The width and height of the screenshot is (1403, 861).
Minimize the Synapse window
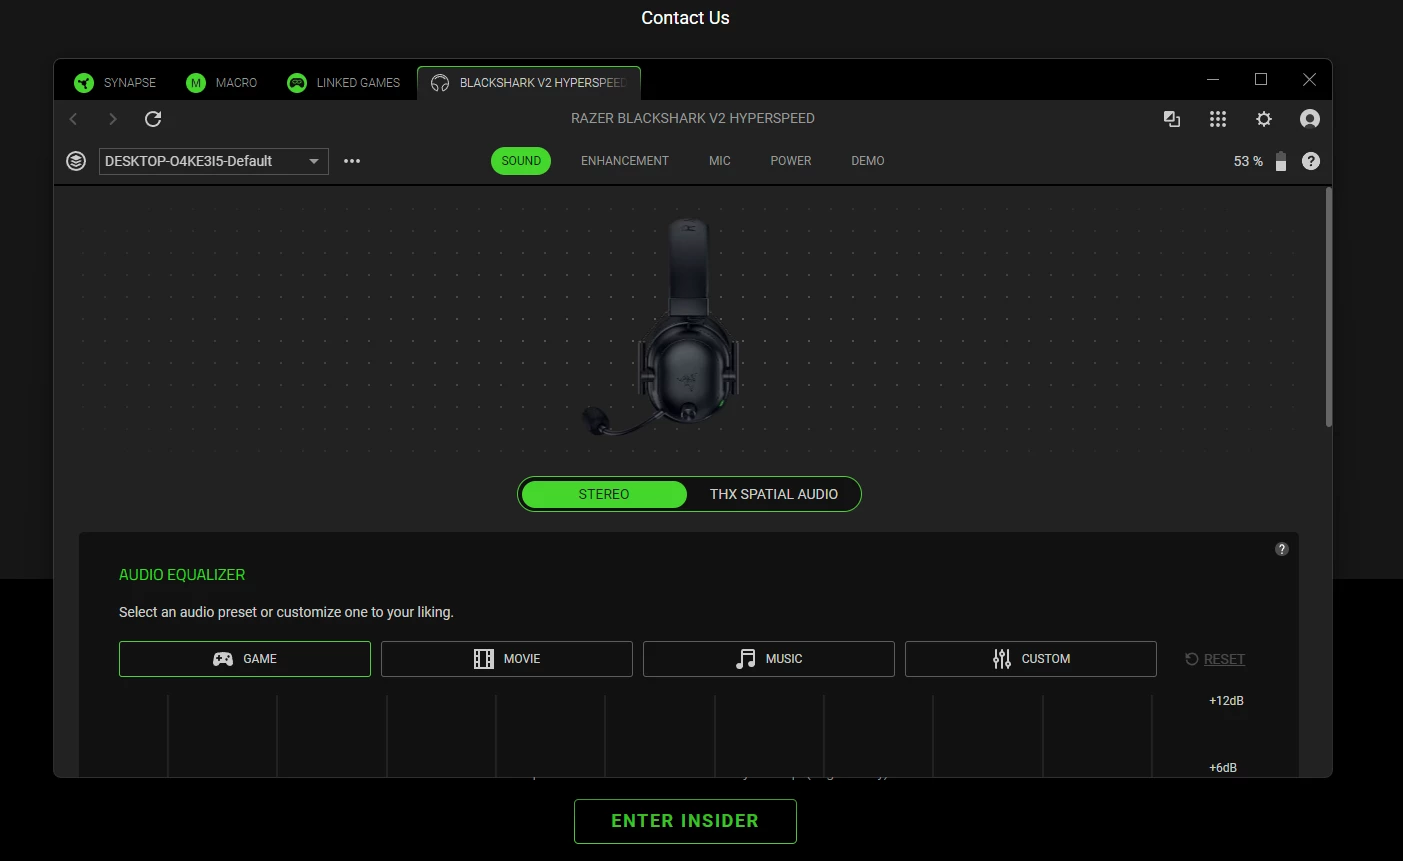(1213, 79)
